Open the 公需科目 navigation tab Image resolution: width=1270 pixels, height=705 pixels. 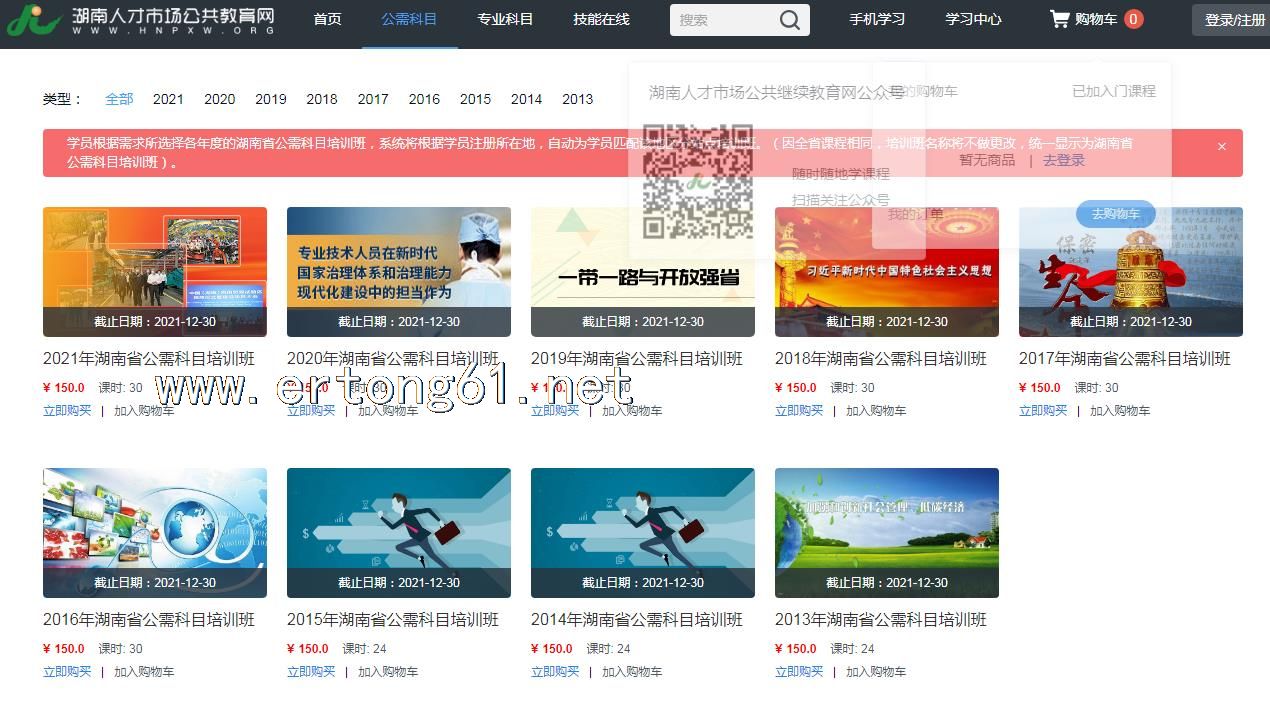pyautogui.click(x=408, y=19)
